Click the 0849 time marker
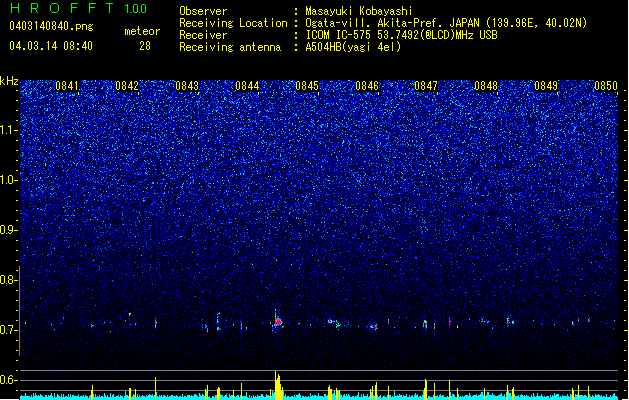This screenshot has width=629, height=400. (x=546, y=86)
